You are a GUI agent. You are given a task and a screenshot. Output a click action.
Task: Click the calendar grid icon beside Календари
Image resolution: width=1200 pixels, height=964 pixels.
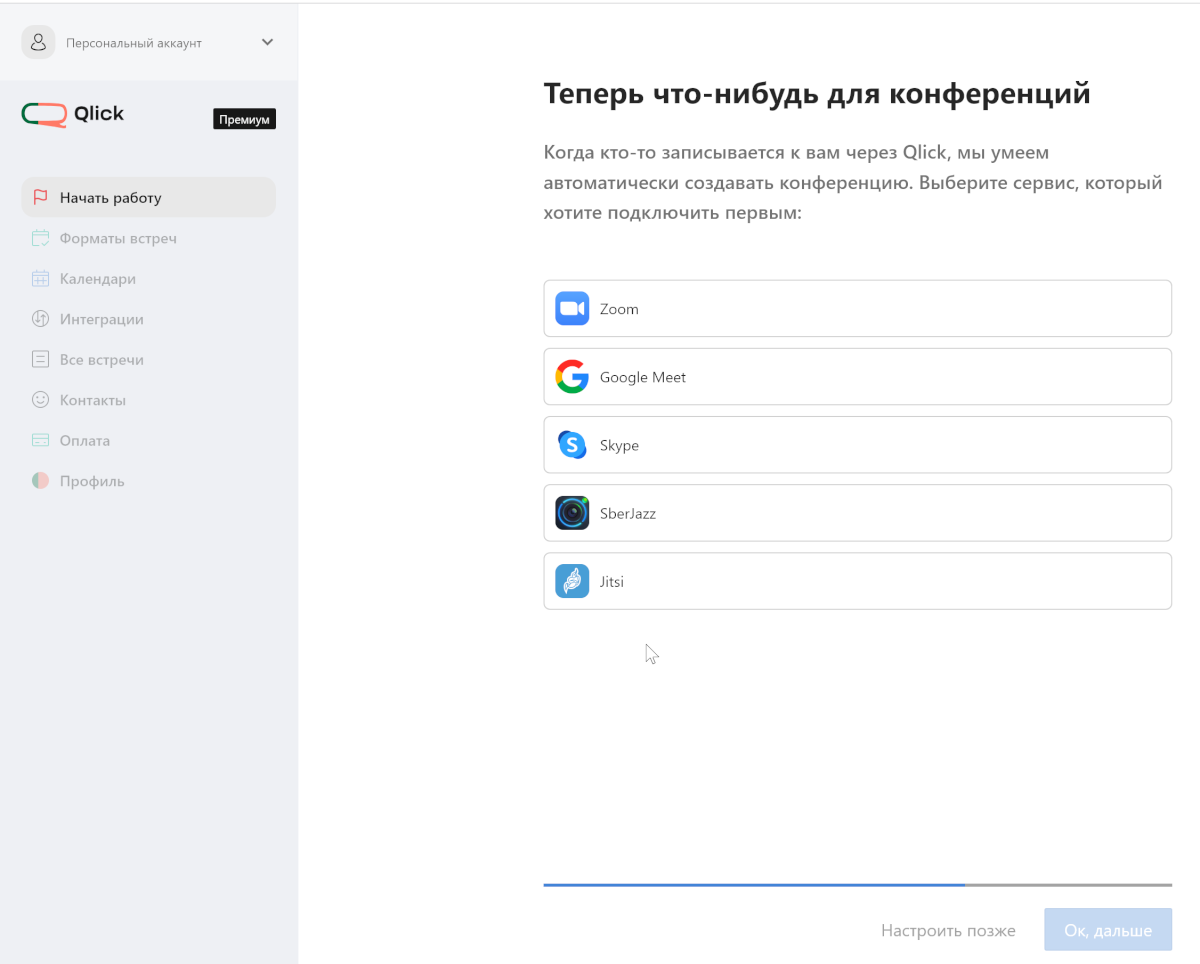pyautogui.click(x=40, y=279)
